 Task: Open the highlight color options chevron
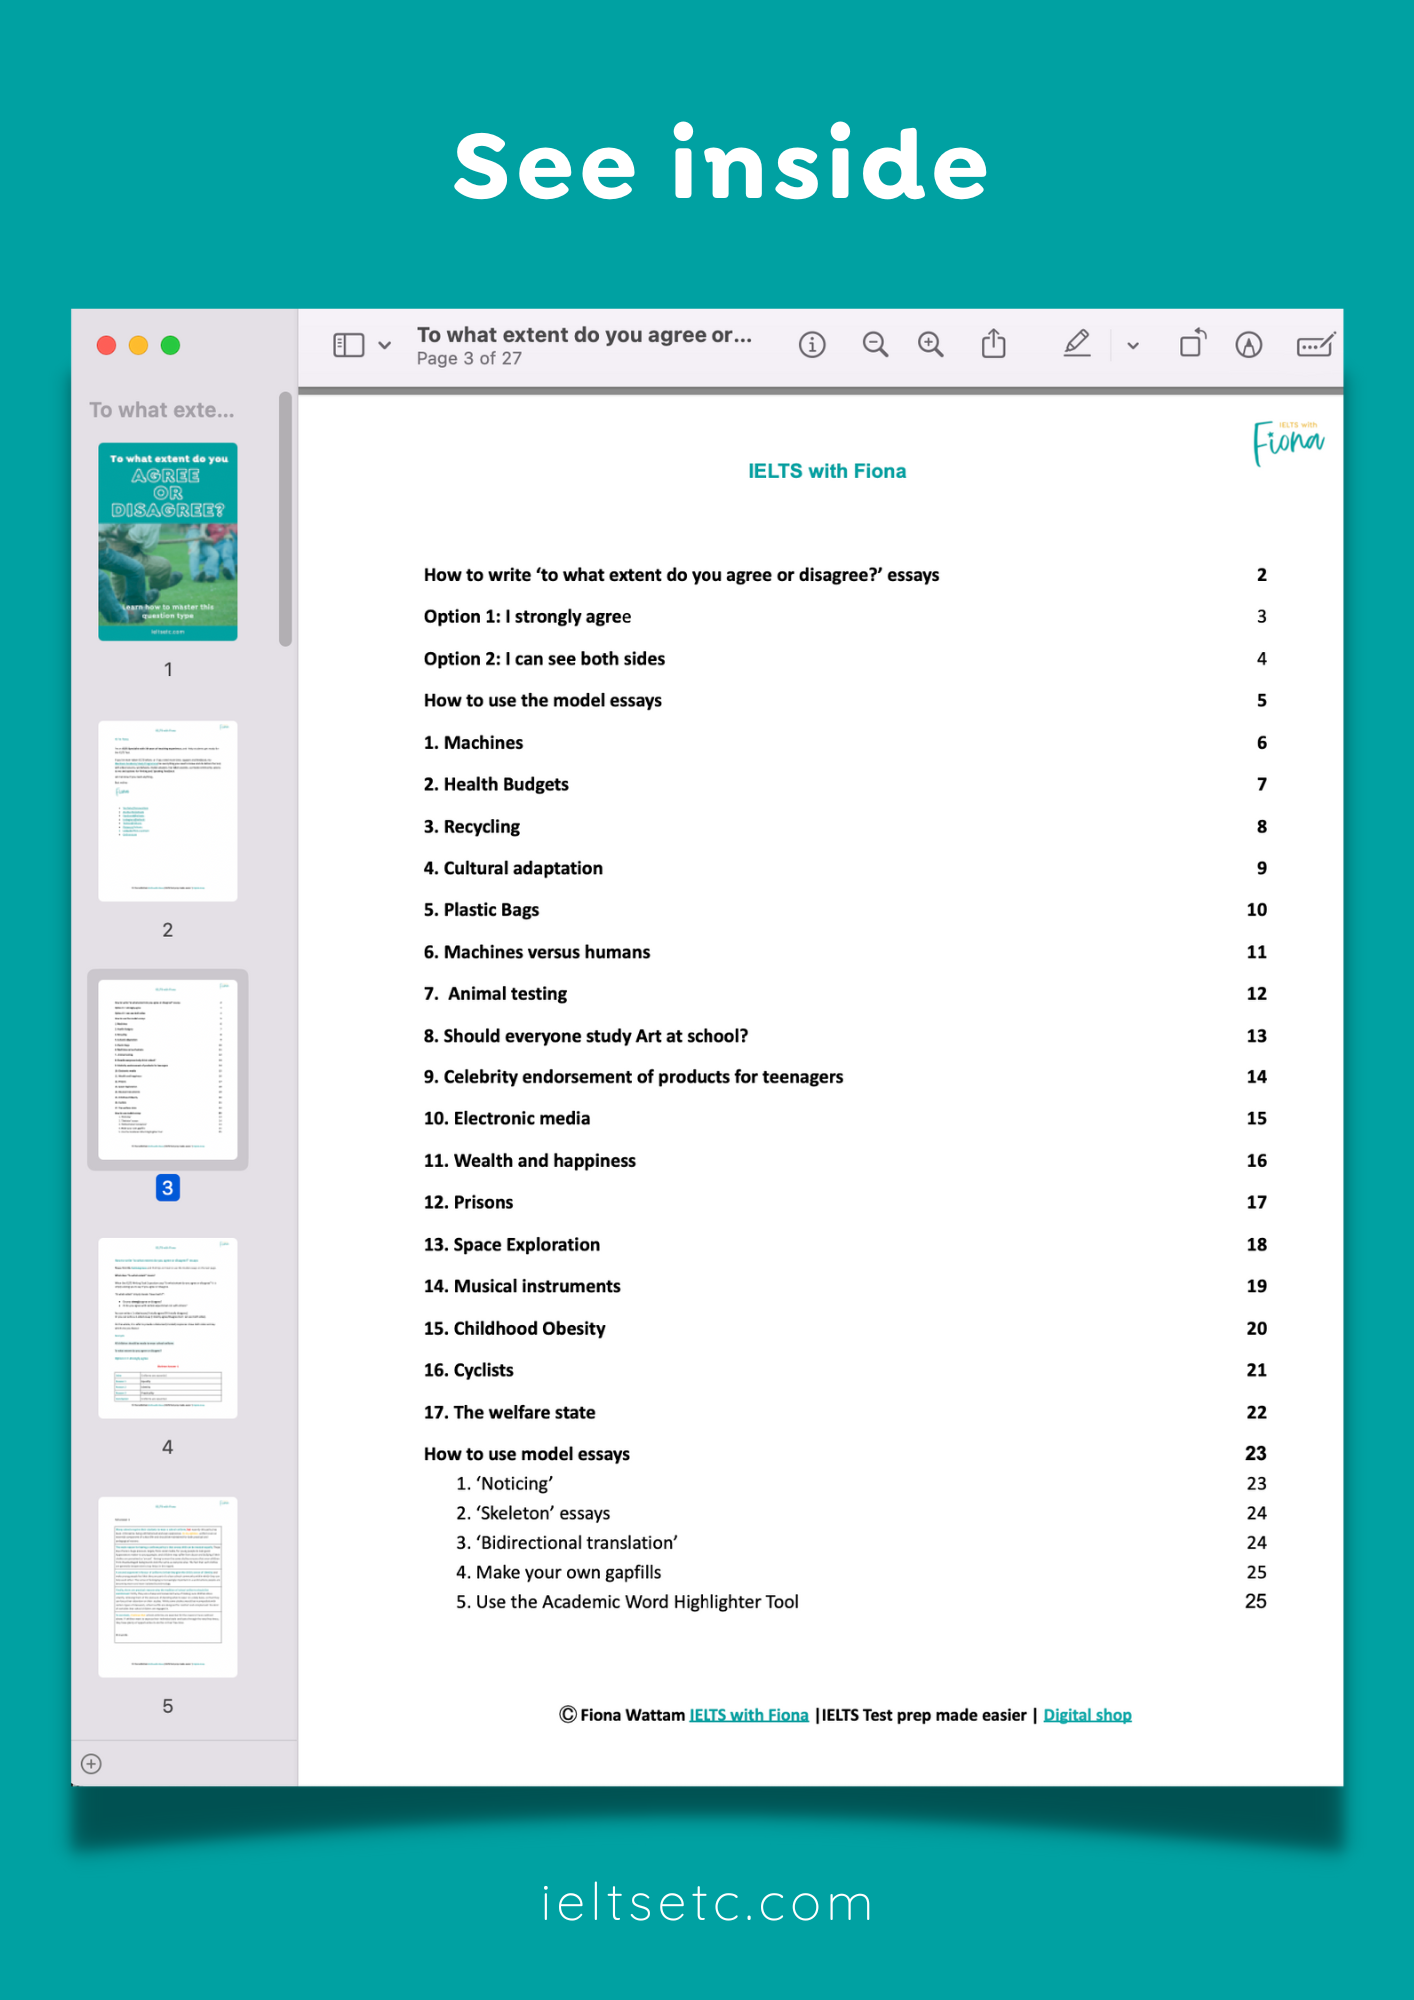(x=1133, y=346)
